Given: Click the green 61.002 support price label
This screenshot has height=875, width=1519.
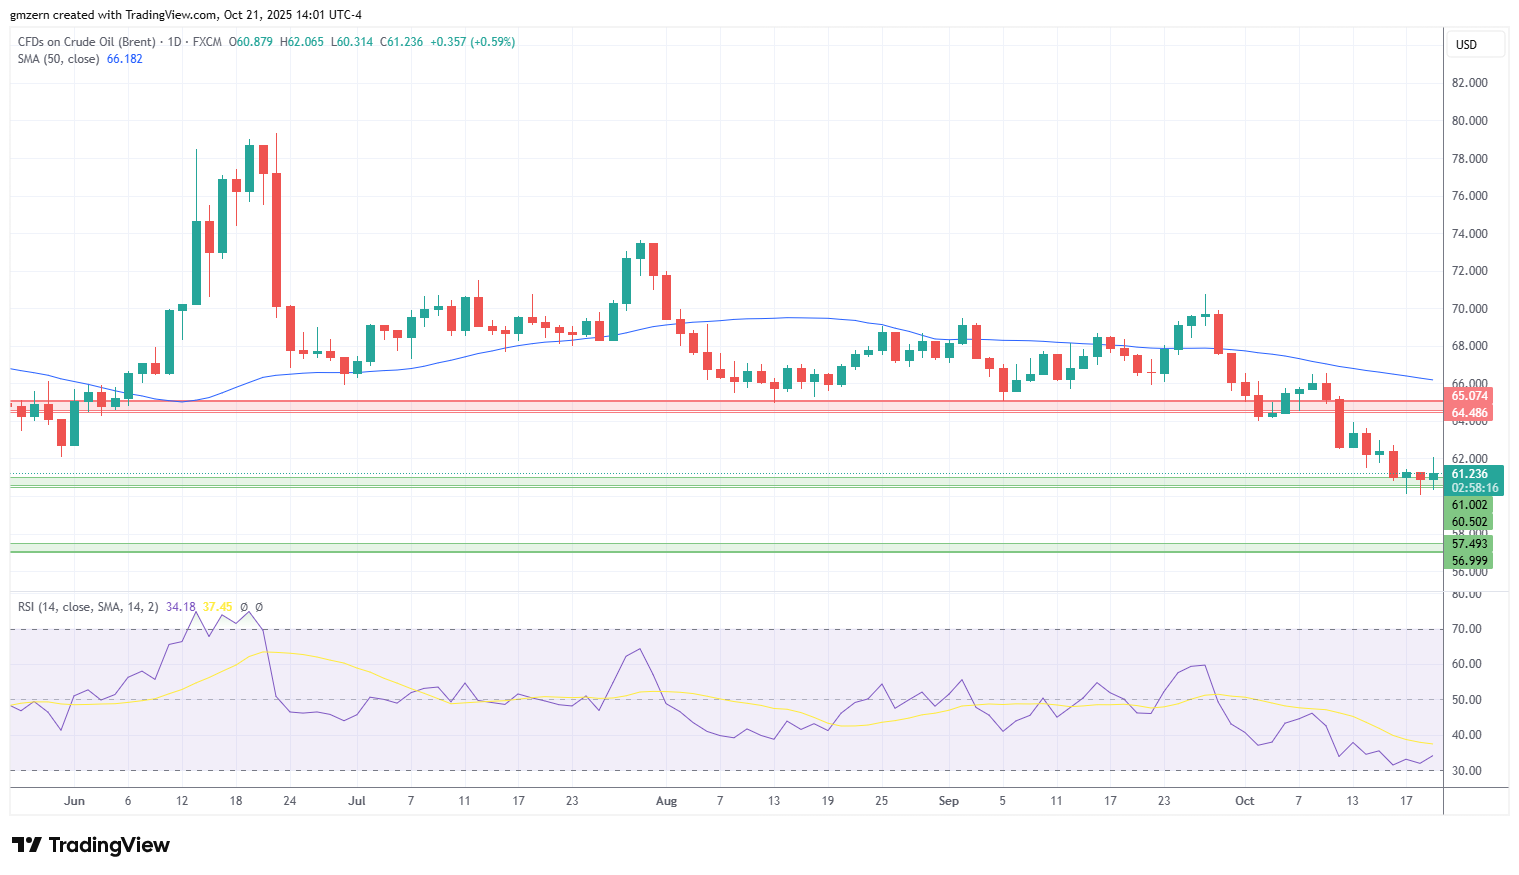Looking at the screenshot, I should pyautogui.click(x=1469, y=505).
